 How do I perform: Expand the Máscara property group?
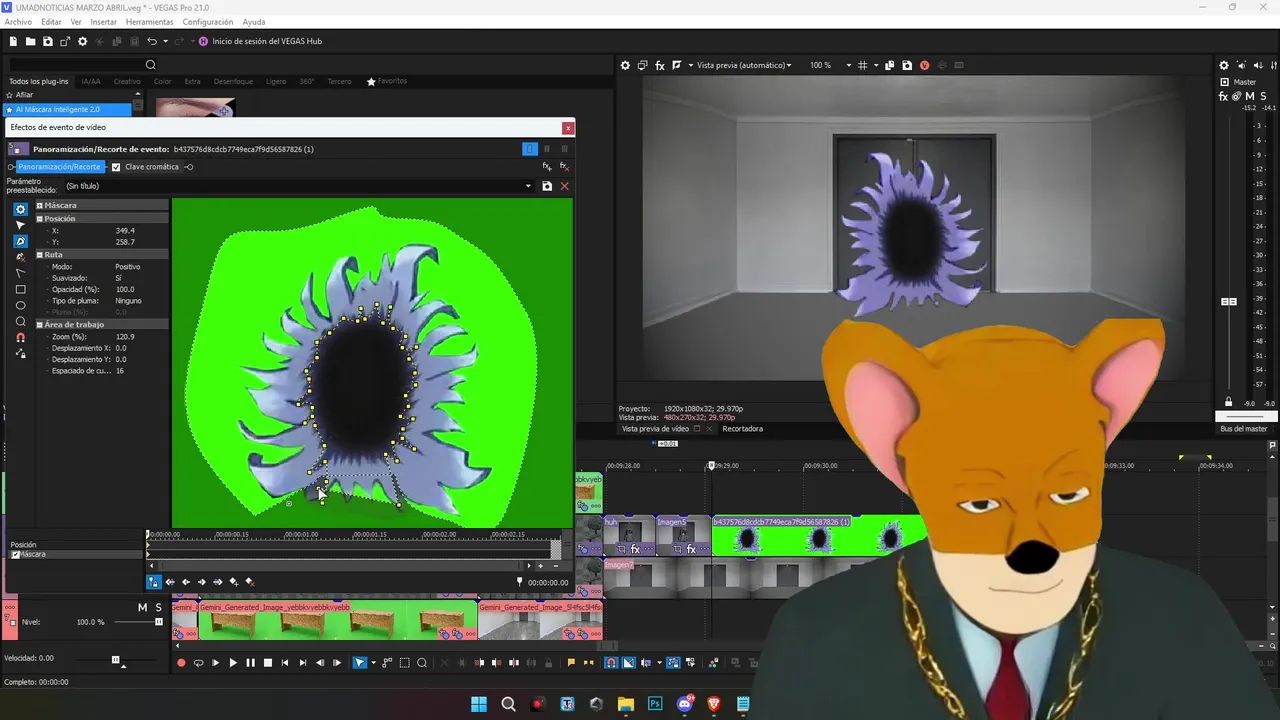[x=40, y=205]
